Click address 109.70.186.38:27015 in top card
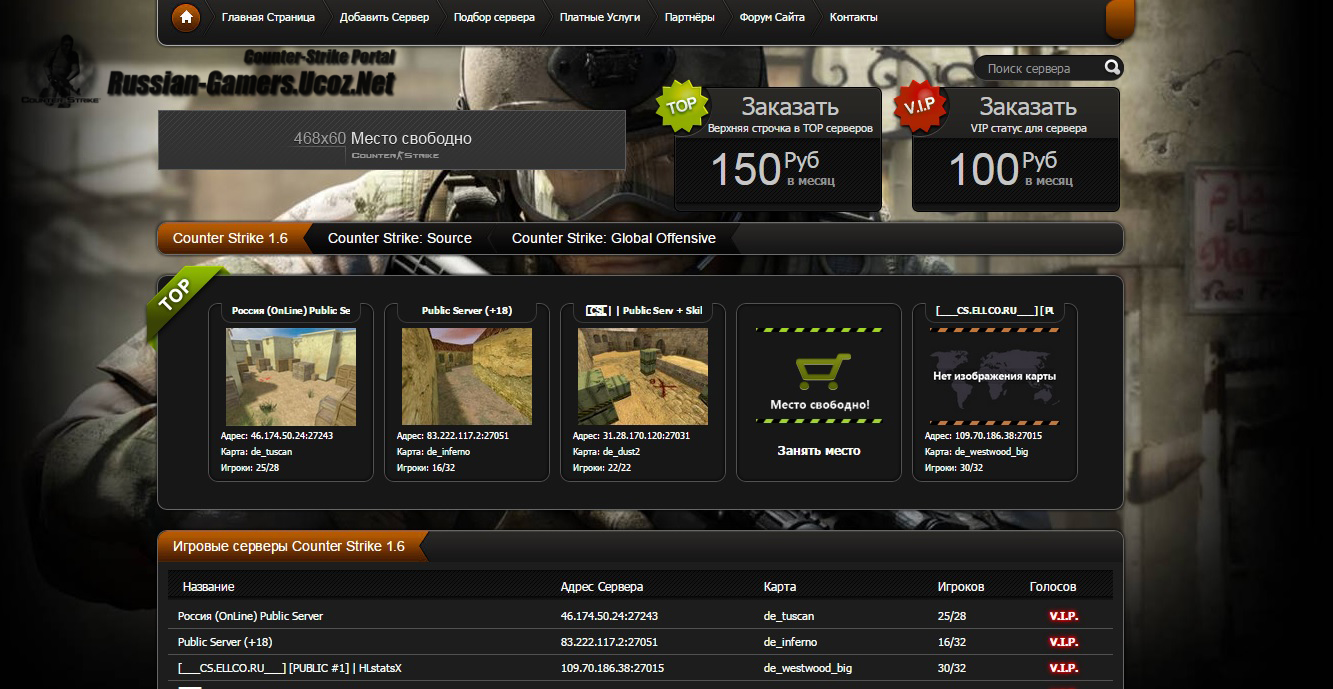 tap(984, 436)
